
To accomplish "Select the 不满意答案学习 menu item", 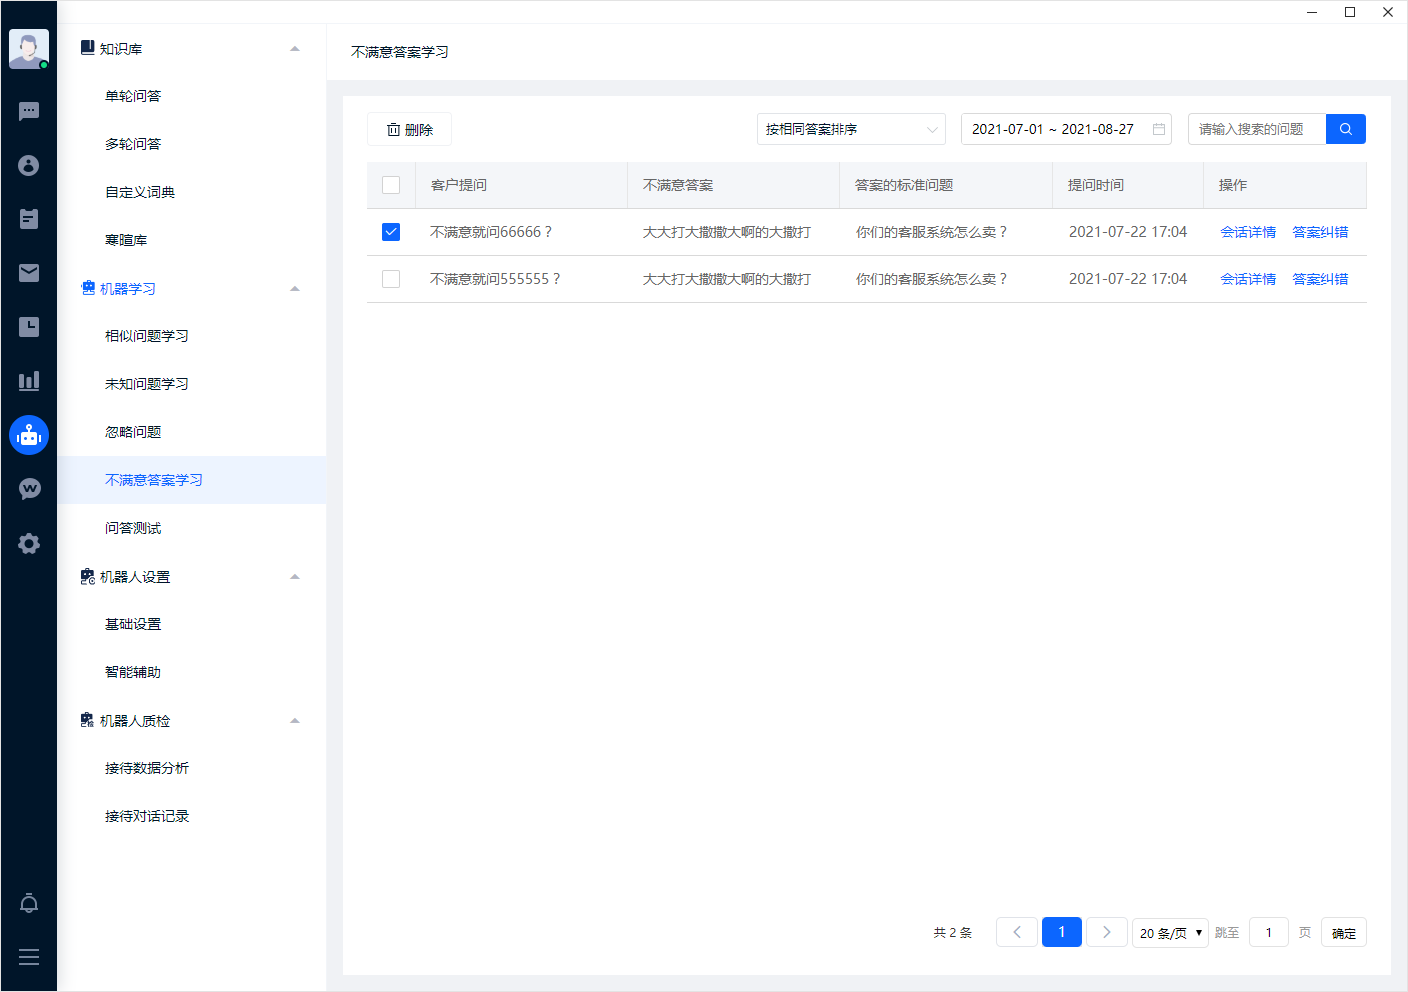I will (x=191, y=480).
